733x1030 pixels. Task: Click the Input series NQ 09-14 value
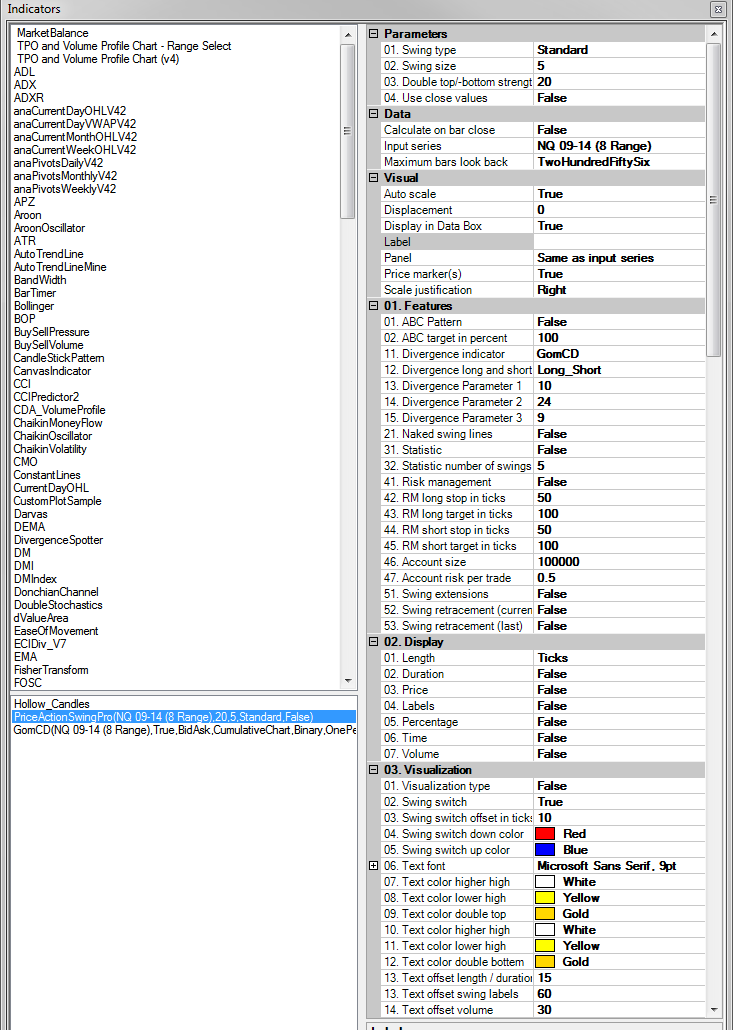619,146
